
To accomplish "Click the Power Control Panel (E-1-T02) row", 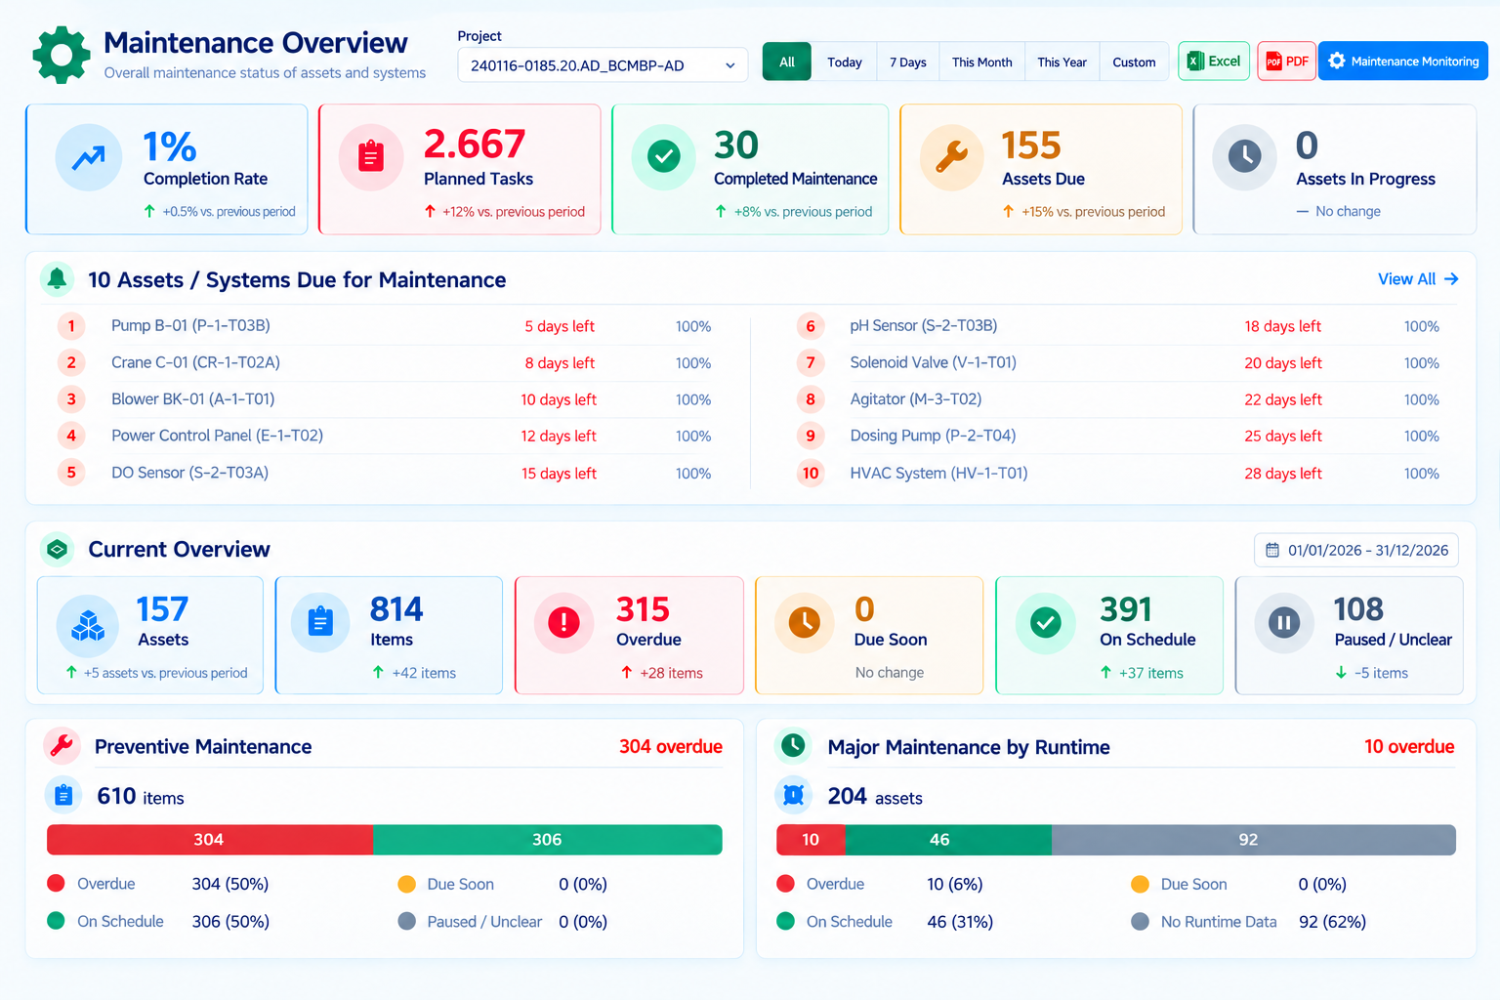I will [x=385, y=436].
